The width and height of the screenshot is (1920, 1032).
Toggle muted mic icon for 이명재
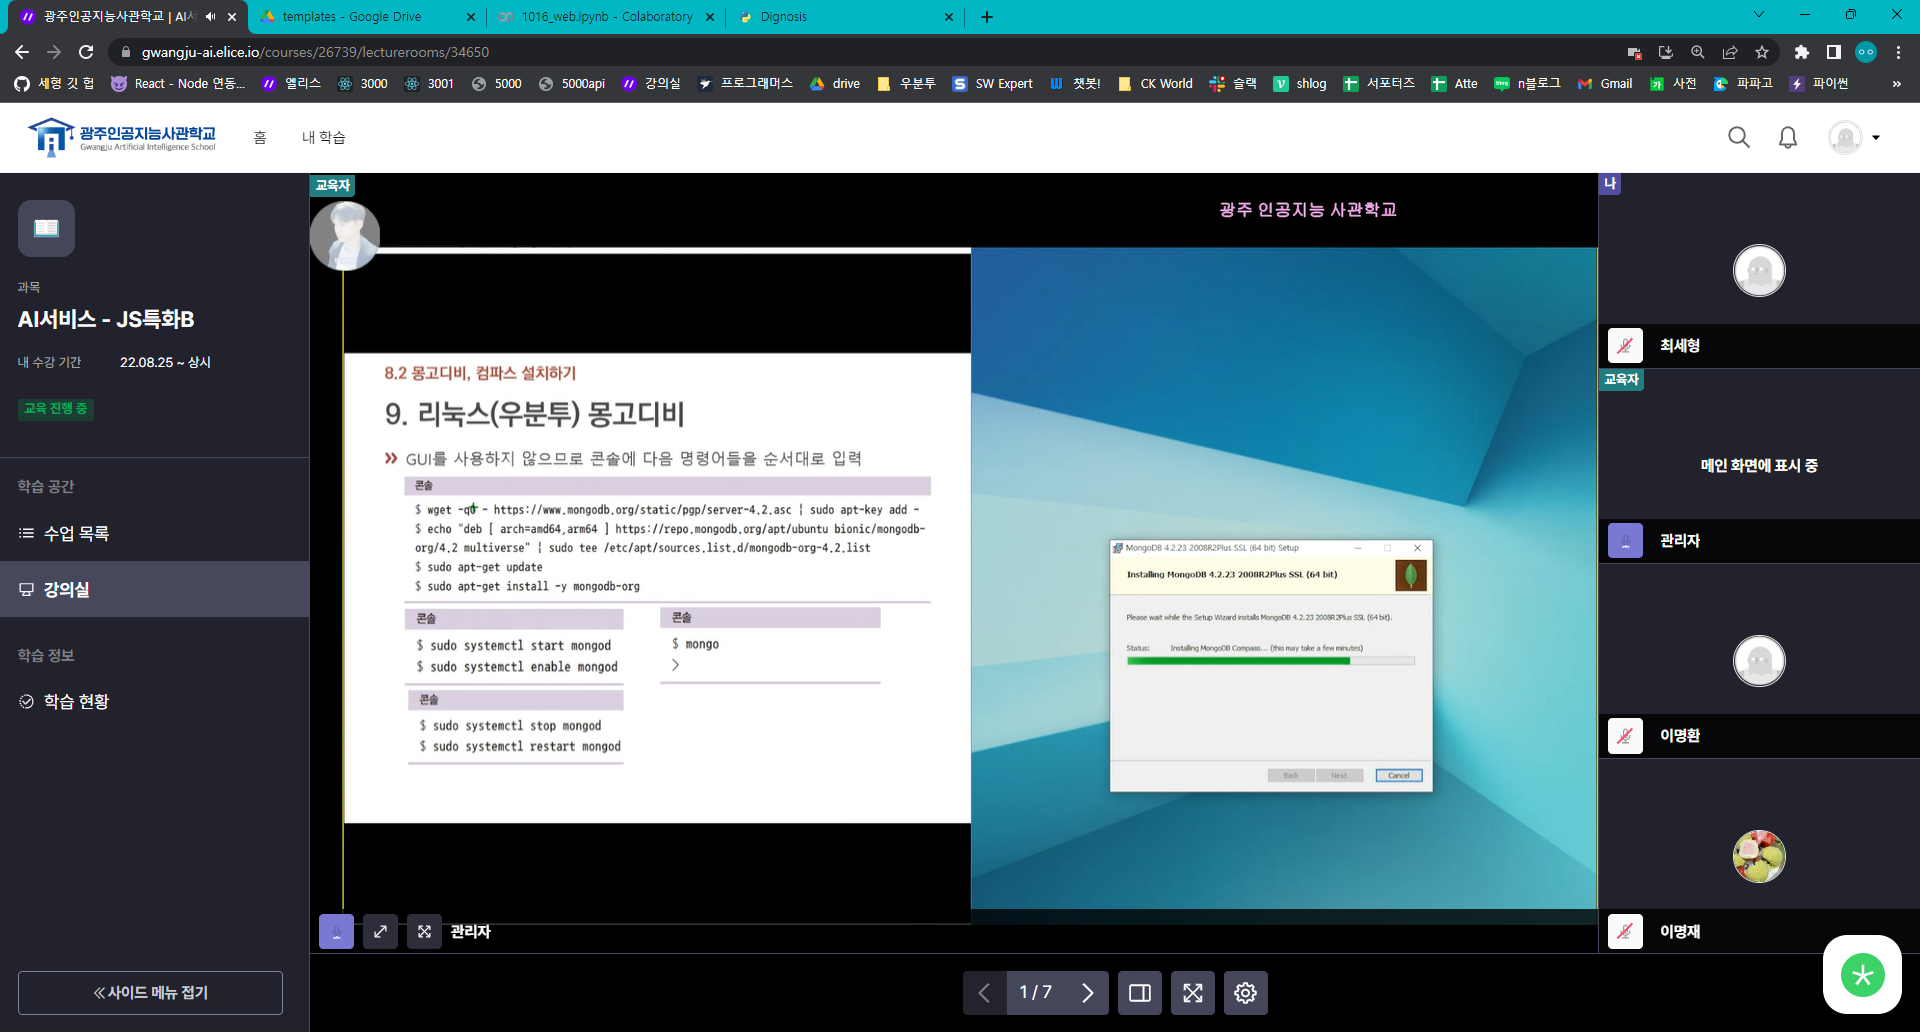[1625, 931]
